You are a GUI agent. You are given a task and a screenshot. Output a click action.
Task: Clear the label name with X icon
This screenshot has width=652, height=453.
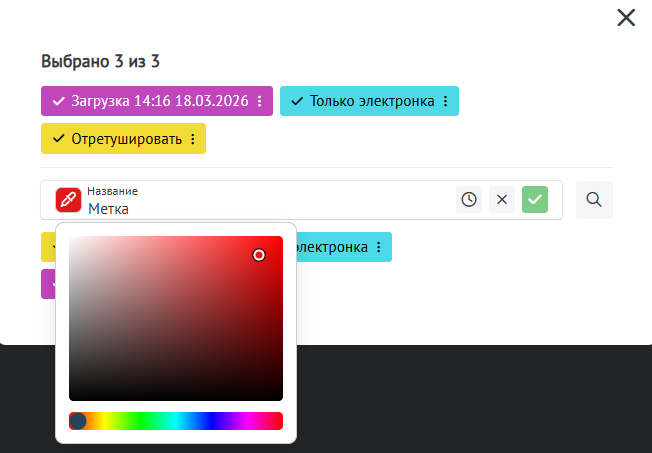point(502,200)
